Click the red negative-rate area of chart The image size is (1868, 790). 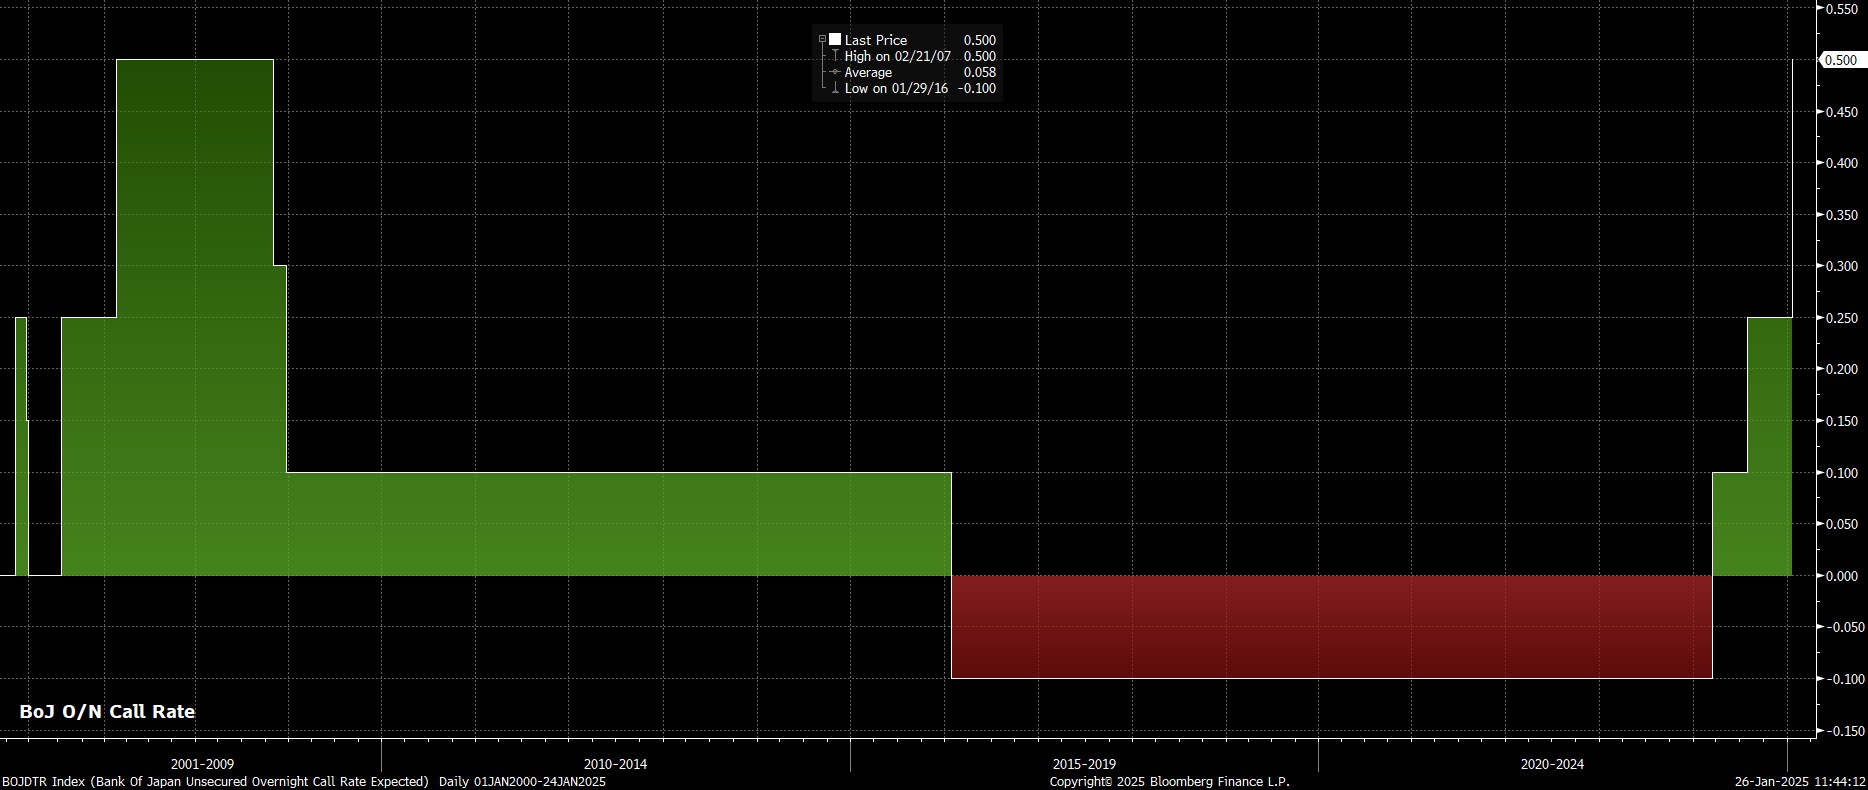pyautogui.click(x=1331, y=627)
